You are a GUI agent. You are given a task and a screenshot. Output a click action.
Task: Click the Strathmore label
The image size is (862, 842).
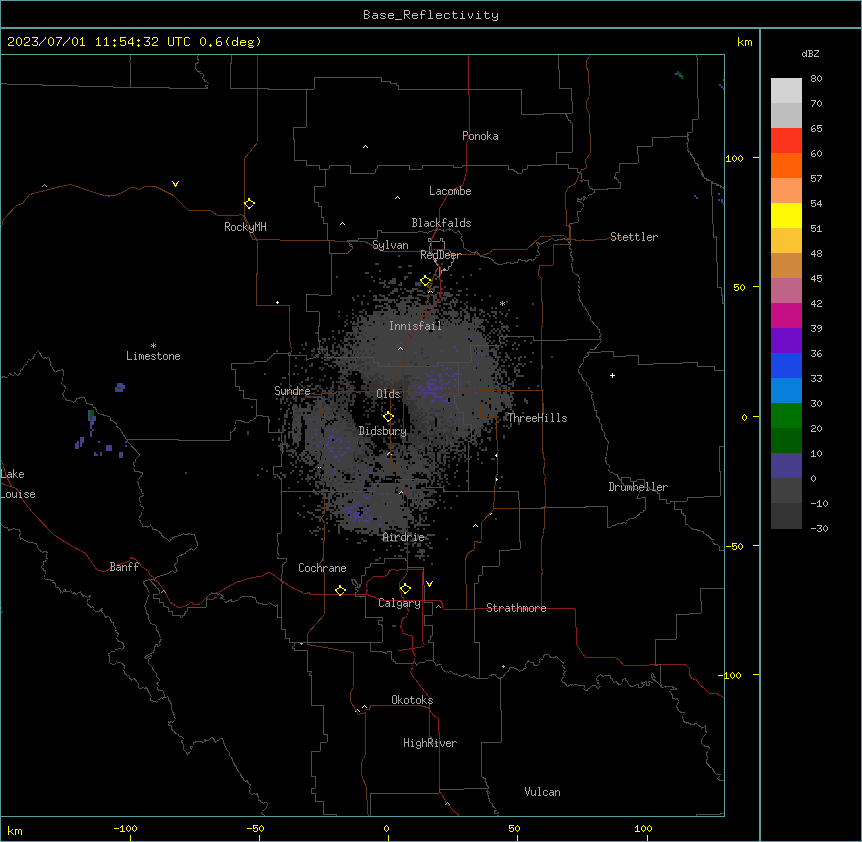point(516,608)
